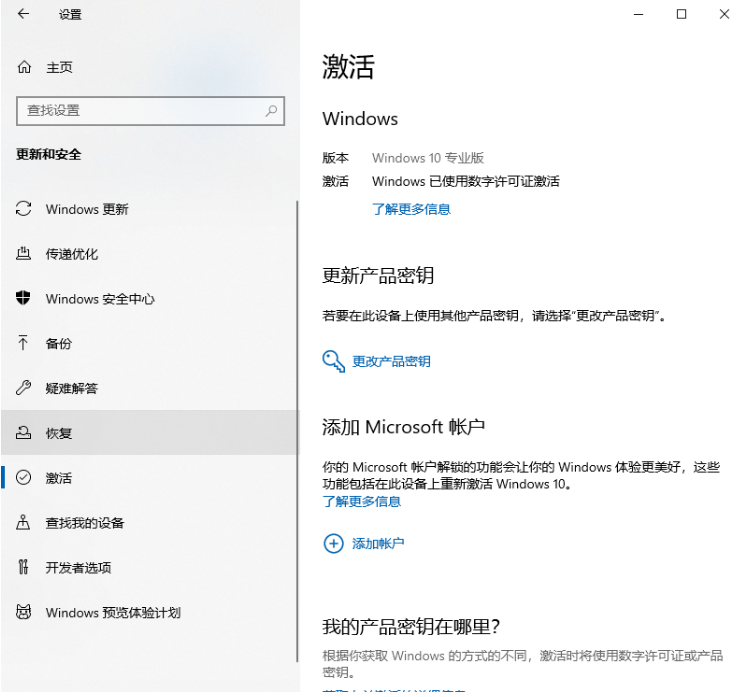Open 查找我的设备 settings page
The height and width of the screenshot is (697, 745).
coord(85,523)
